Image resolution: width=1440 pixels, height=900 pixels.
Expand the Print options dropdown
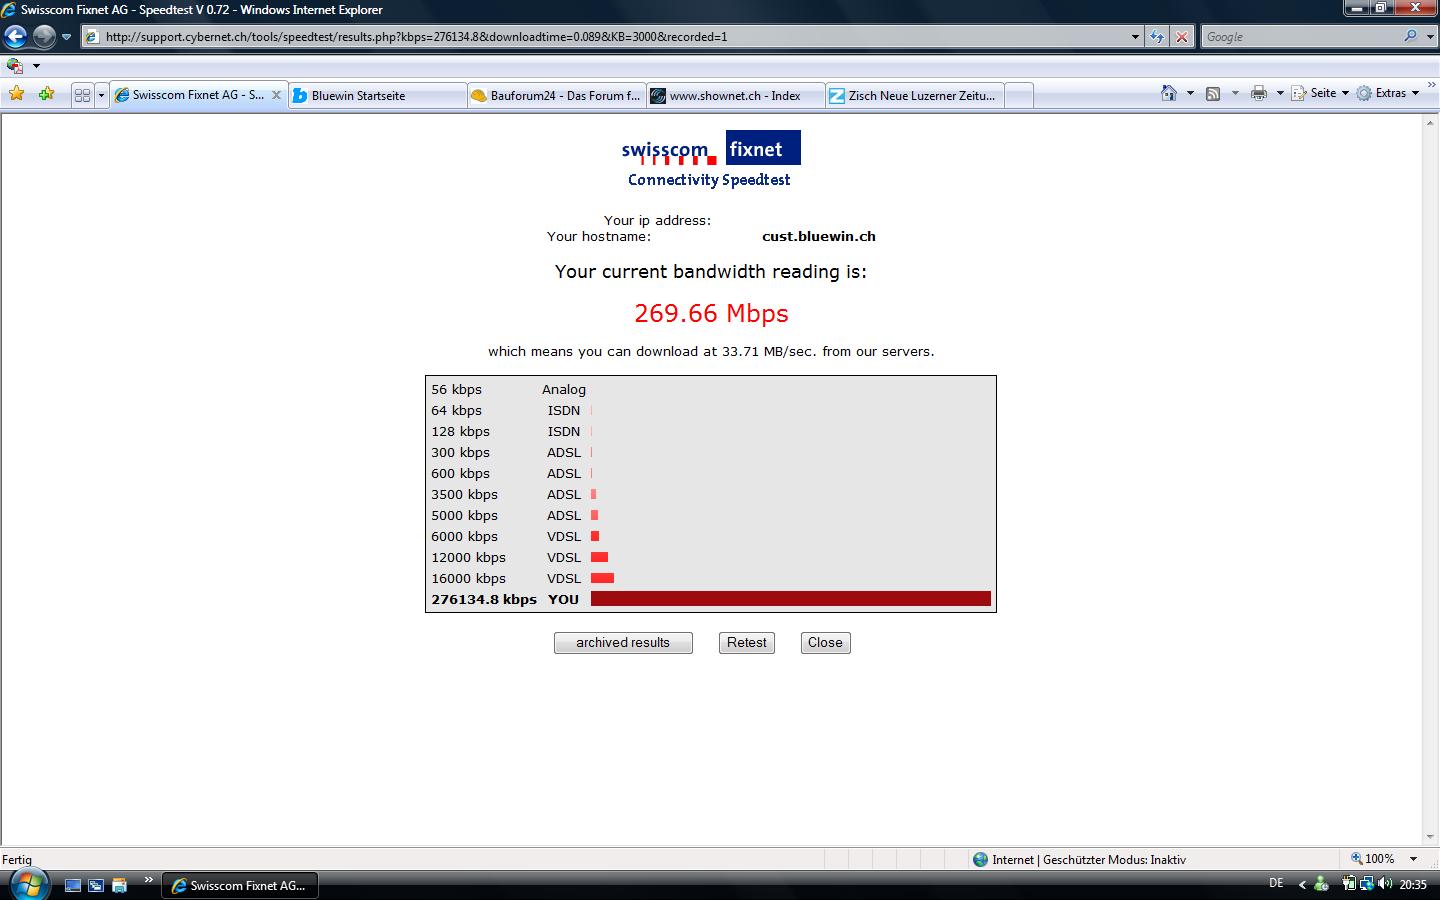1280,93
